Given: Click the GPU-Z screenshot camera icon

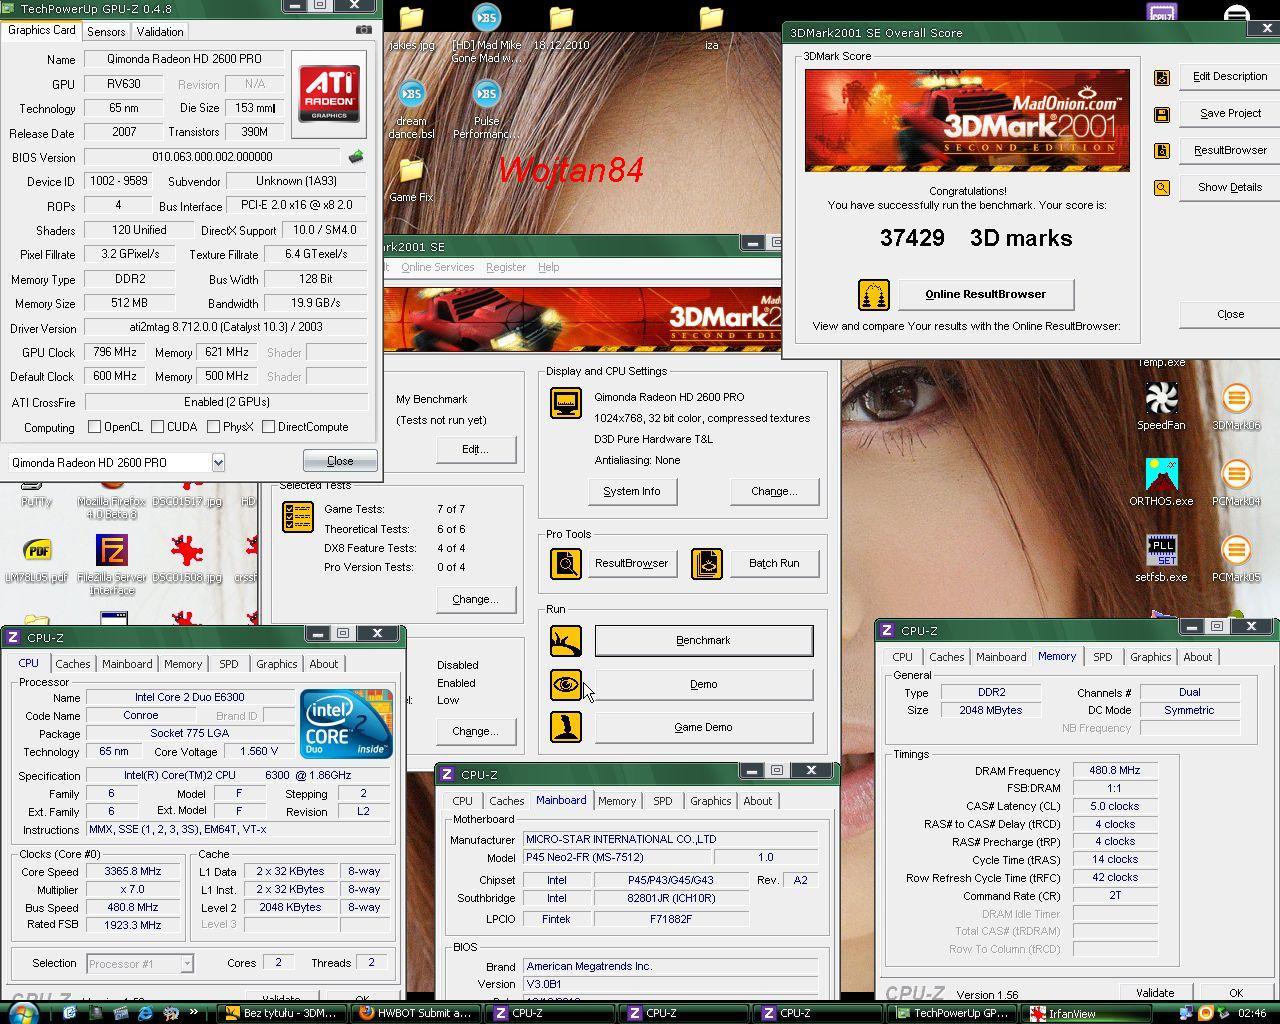Looking at the screenshot, I should pyautogui.click(x=363, y=30).
